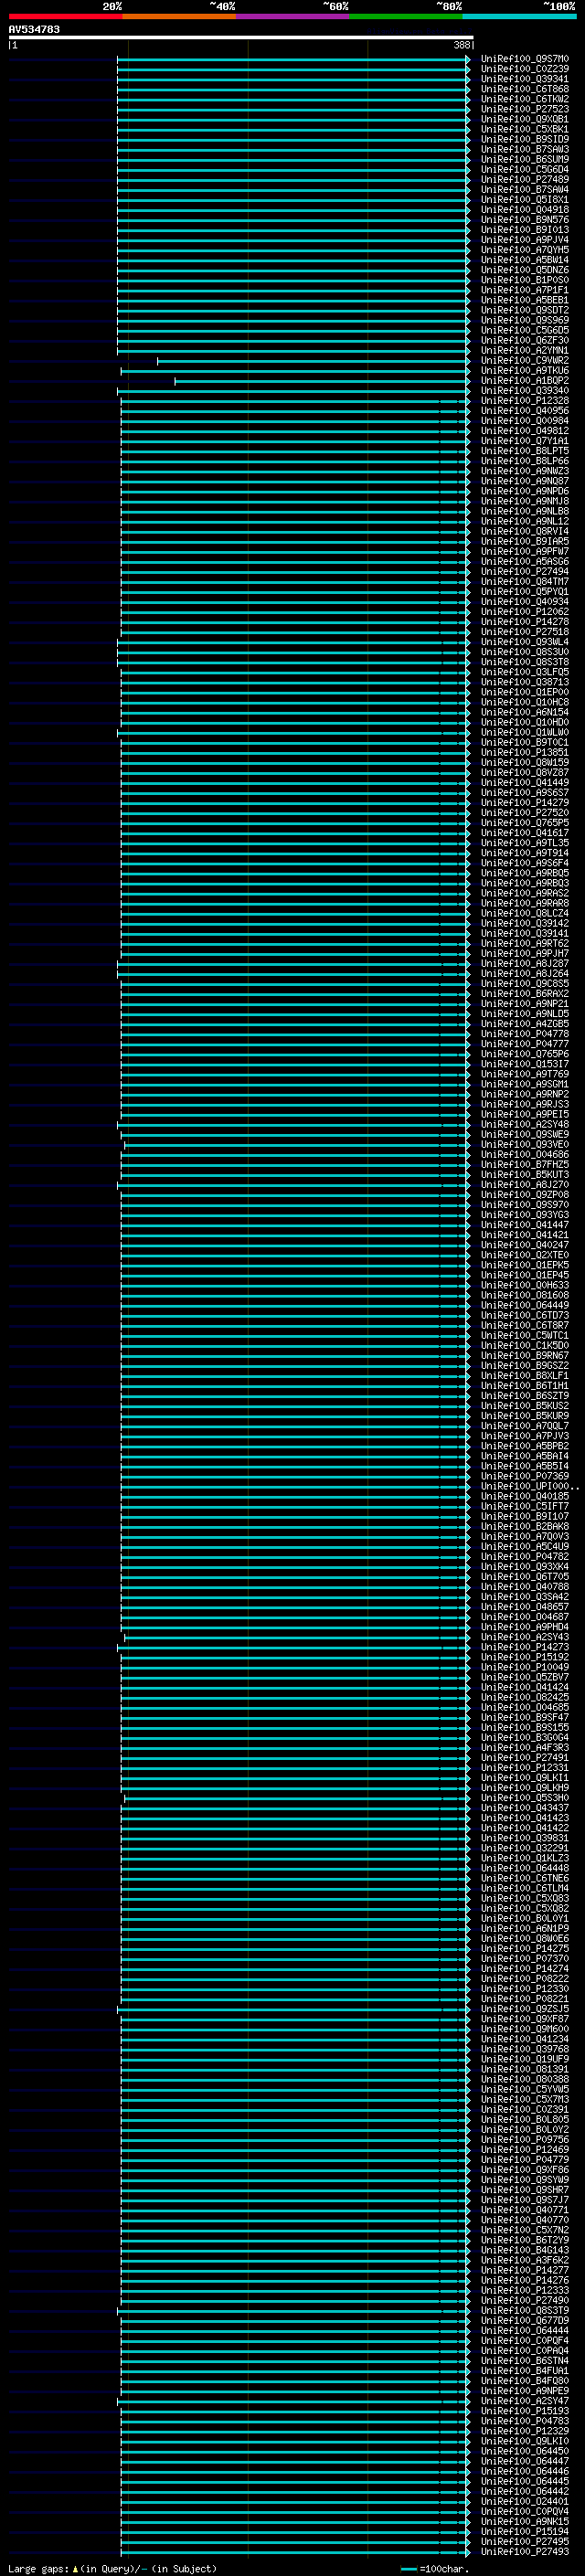This screenshot has height=2576, width=585.
Task: Select hit label UniRef100_B6SUM9
Action: (525, 159)
